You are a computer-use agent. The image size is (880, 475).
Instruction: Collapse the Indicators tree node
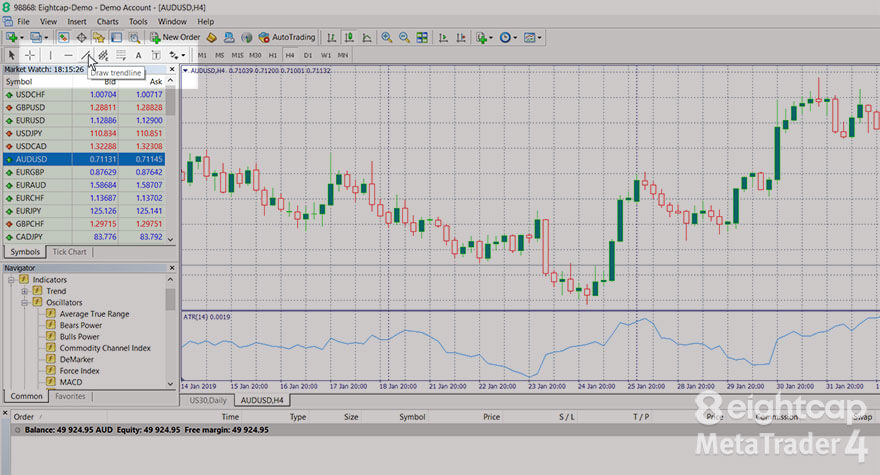click(x=11, y=280)
